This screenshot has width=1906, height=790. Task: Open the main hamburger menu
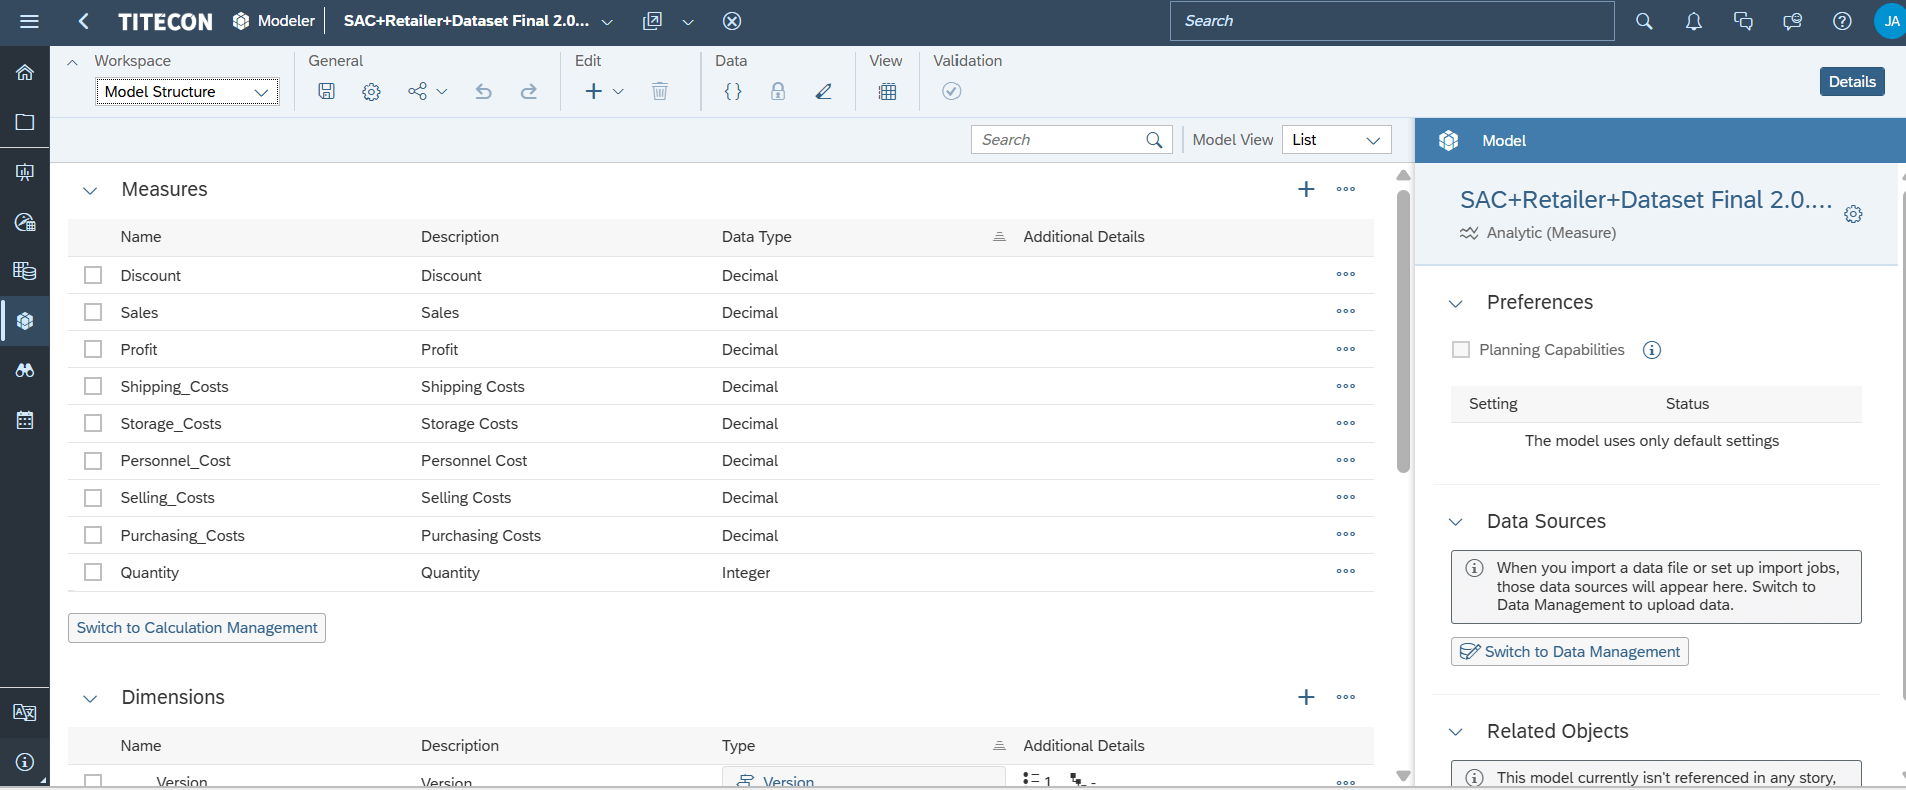point(29,21)
